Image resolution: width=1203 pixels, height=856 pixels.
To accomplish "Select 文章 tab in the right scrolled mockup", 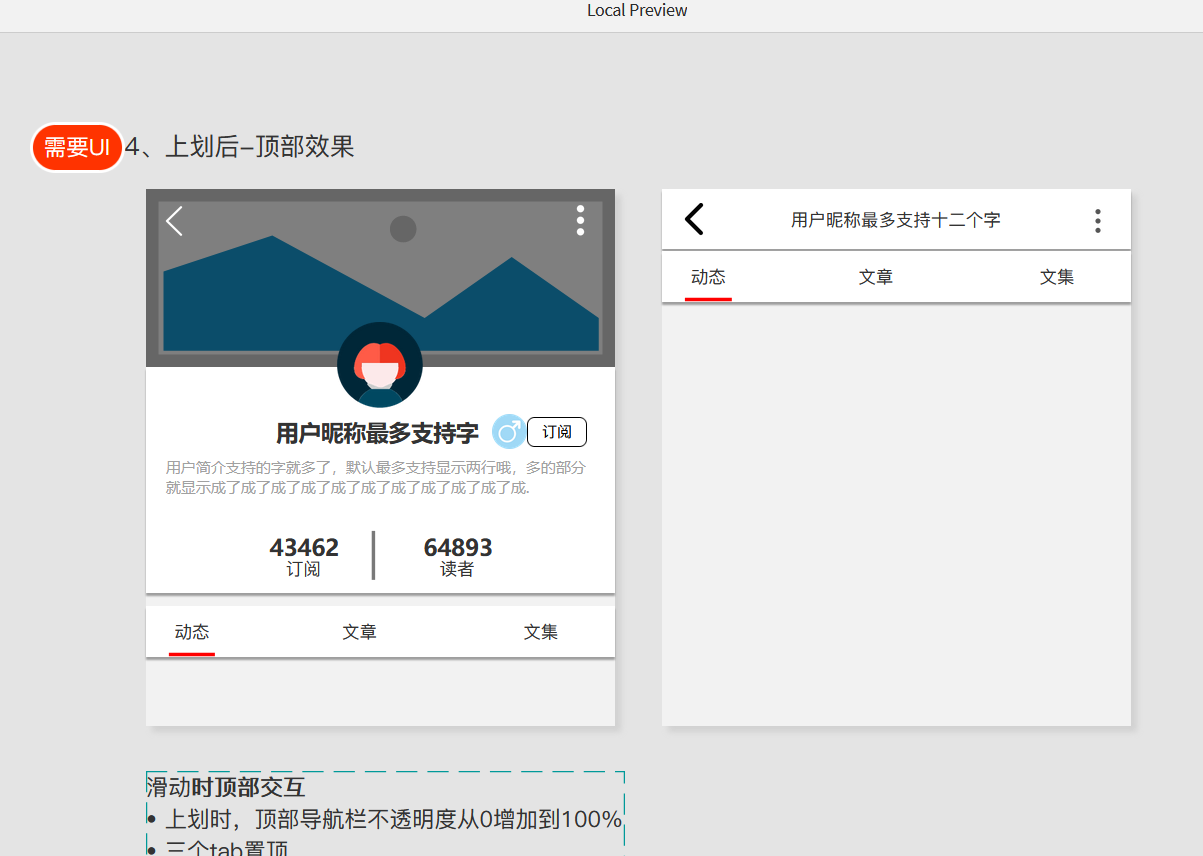I will pyautogui.click(x=876, y=277).
